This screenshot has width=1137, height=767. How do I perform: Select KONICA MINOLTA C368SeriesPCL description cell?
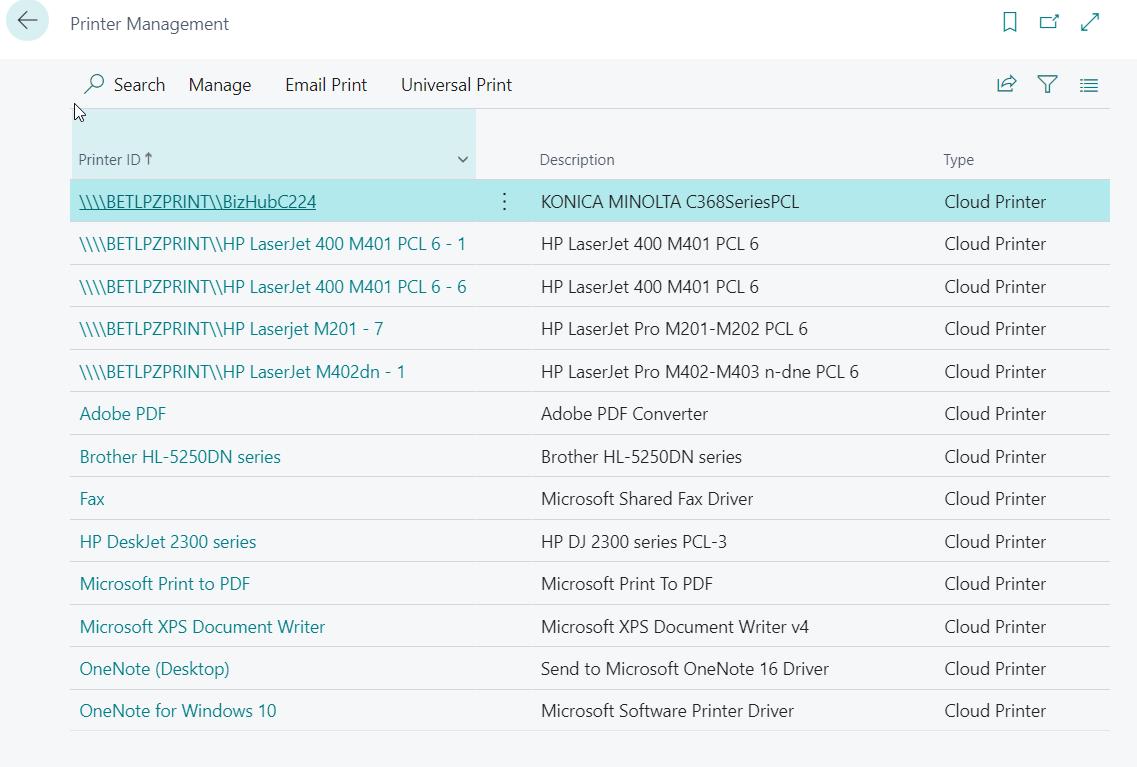point(670,202)
